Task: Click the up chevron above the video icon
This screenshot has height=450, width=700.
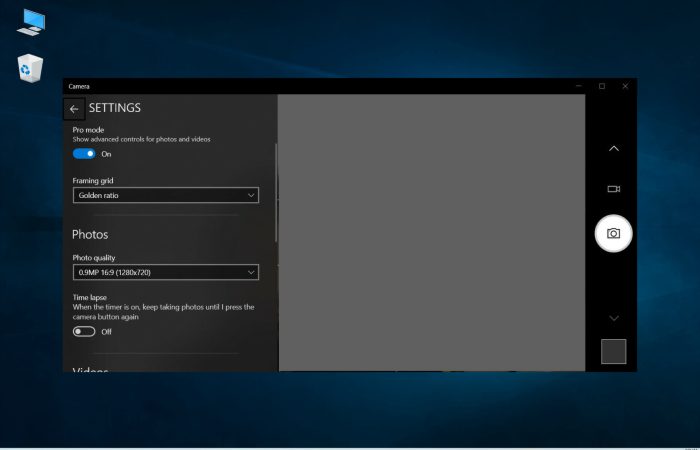Action: tap(614, 149)
